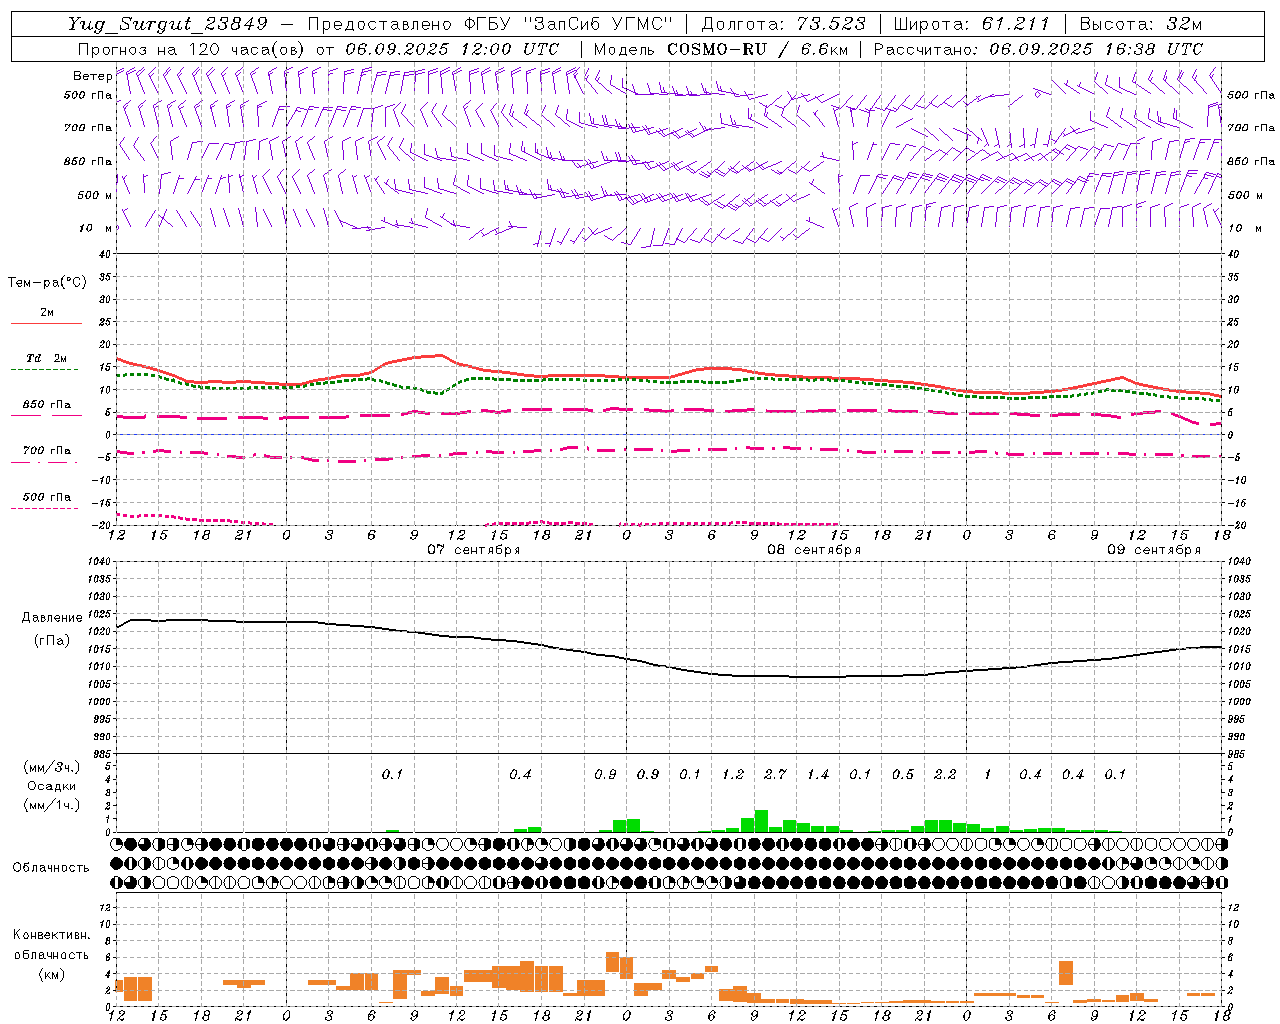This screenshot has width=1280, height=1024.
Task: Click the 'Облачность' cloud cover label
Action: pos(51,868)
